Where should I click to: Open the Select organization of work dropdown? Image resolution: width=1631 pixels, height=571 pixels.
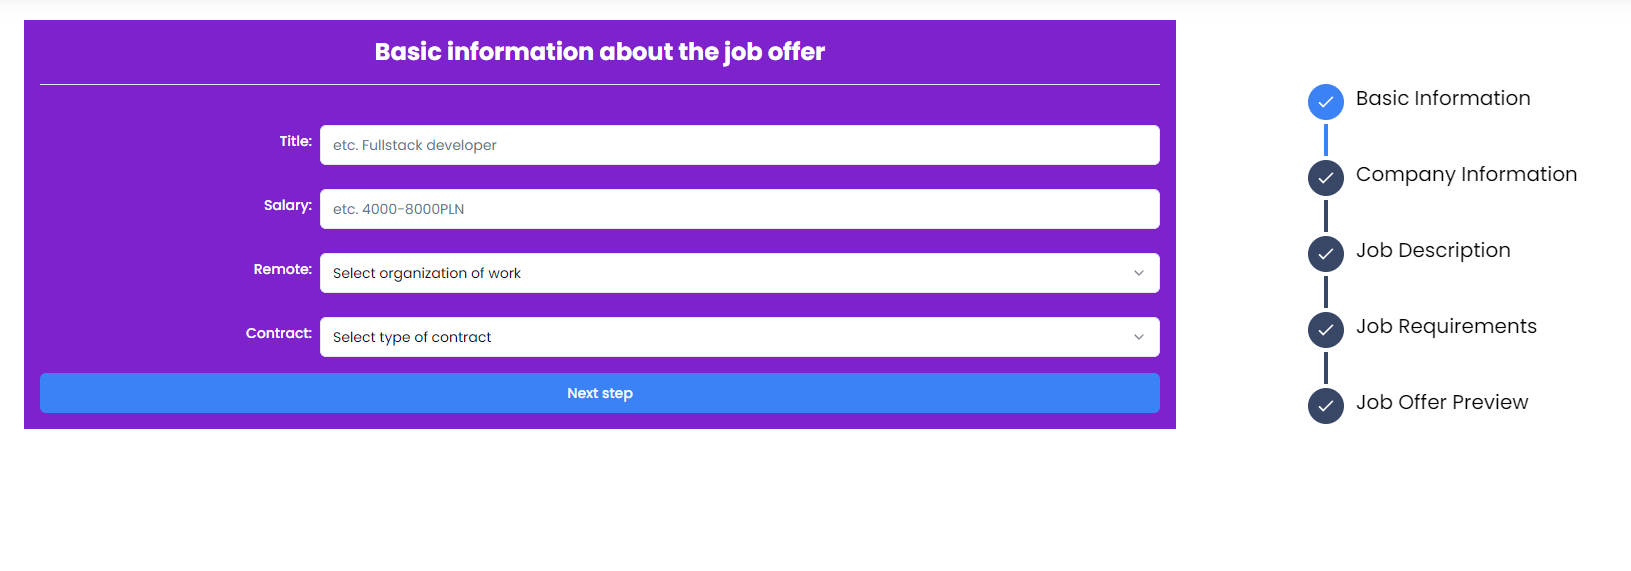(739, 273)
